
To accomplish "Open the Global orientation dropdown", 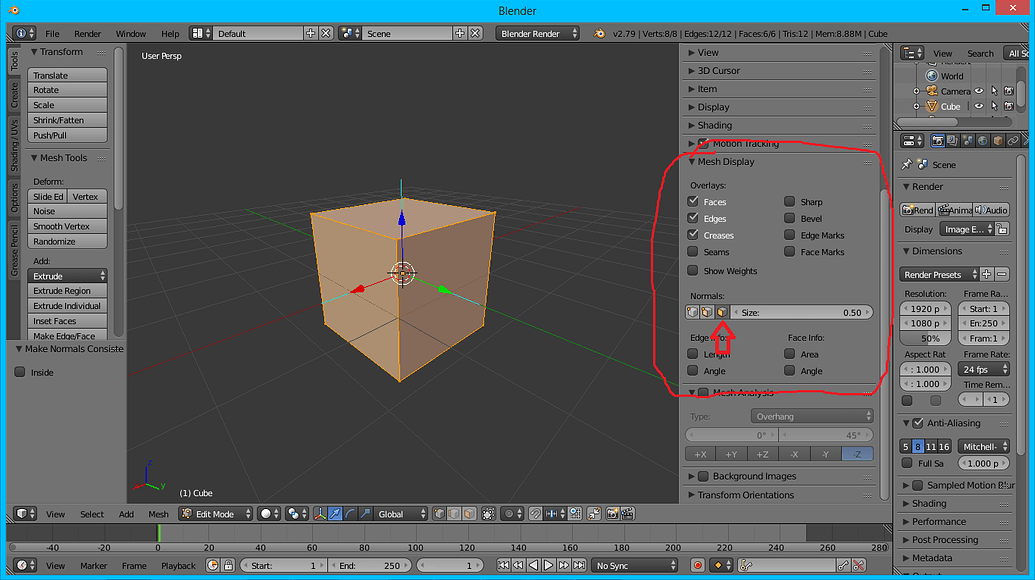I will [x=401, y=513].
